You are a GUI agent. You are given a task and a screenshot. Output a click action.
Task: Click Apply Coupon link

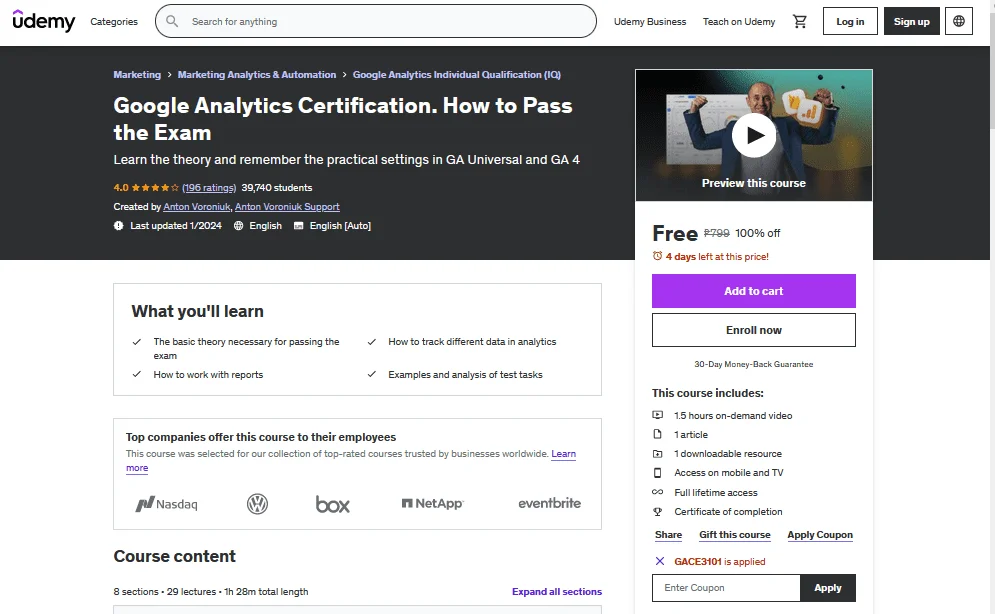pyautogui.click(x=820, y=535)
